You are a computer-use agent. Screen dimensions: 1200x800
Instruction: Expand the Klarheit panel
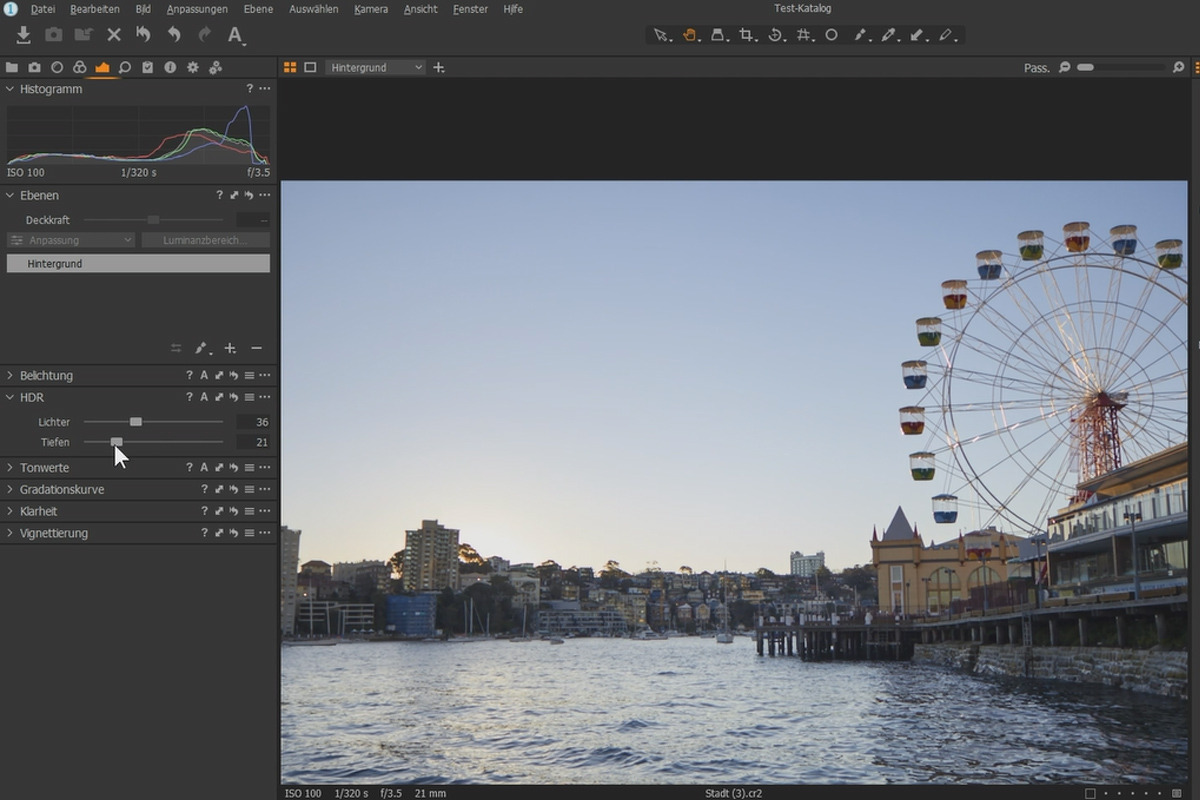pyautogui.click(x=10, y=511)
